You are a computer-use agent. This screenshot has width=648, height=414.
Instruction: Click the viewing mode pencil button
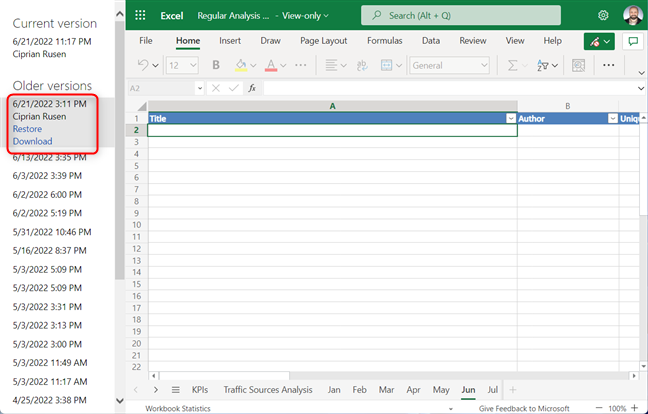599,41
